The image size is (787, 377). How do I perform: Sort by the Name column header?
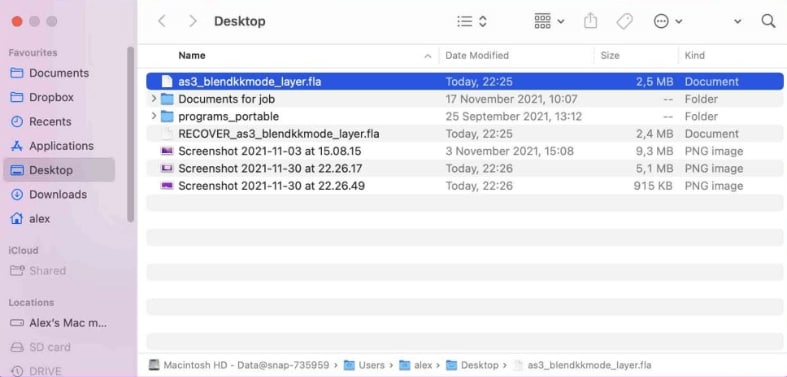(x=192, y=55)
